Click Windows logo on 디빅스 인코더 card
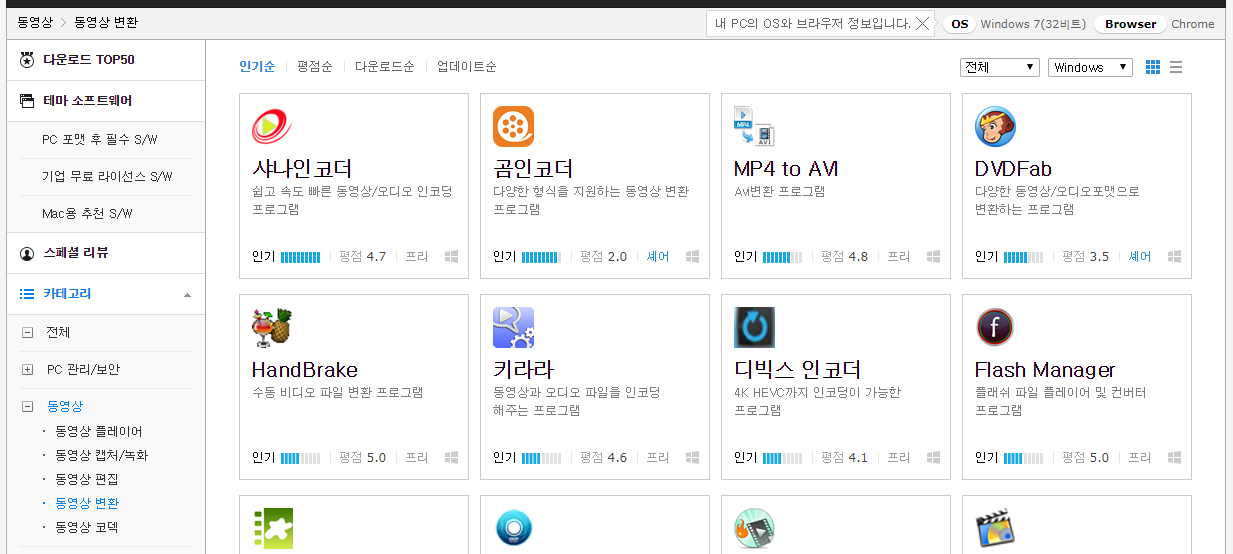1233x554 pixels. tap(934, 458)
